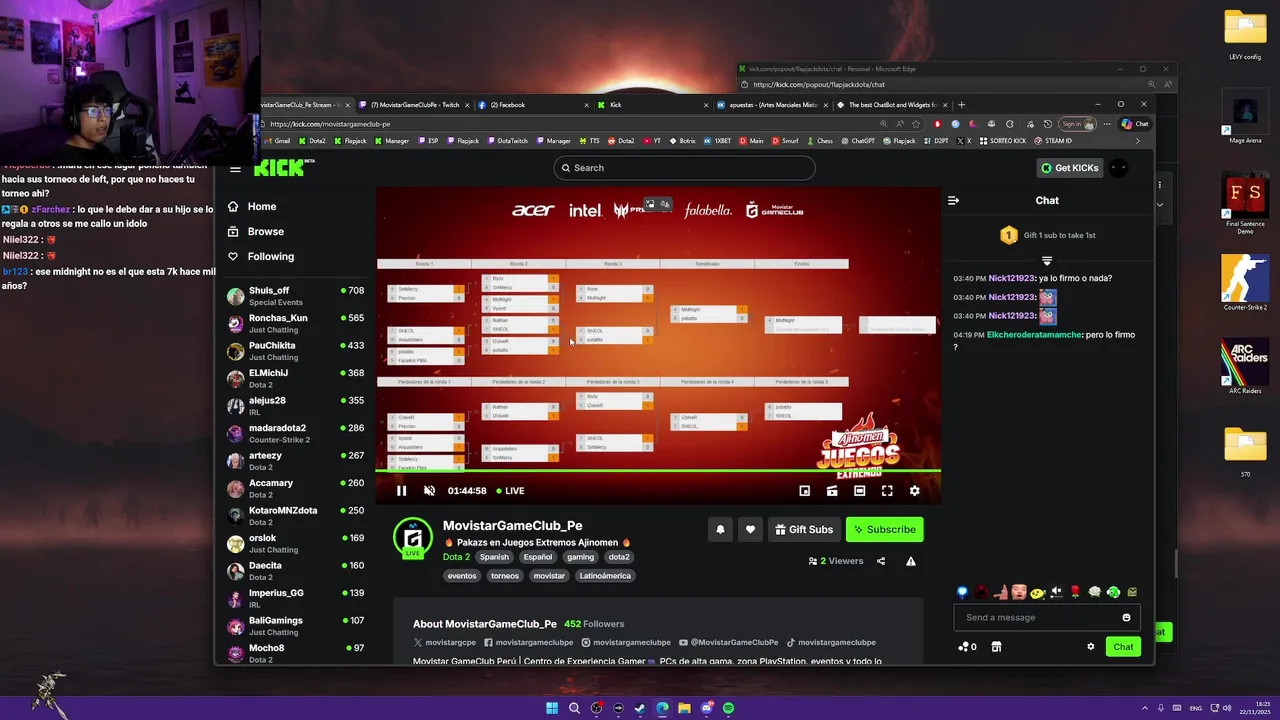The image size is (1280, 720).
Task: Report stream with warning triangle icon
Action: (x=911, y=561)
